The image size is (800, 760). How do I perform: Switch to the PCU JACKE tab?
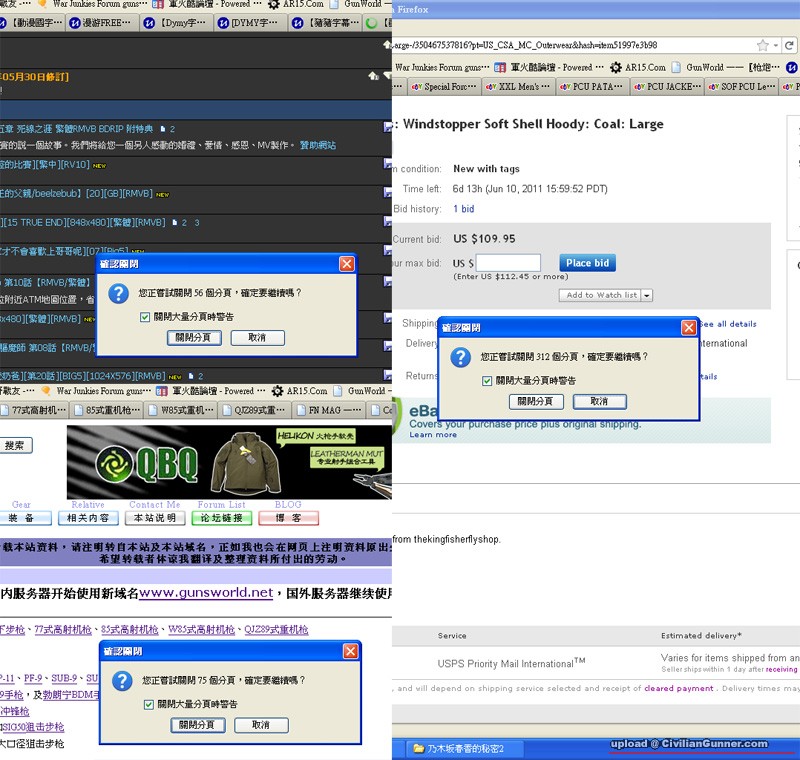point(662,87)
